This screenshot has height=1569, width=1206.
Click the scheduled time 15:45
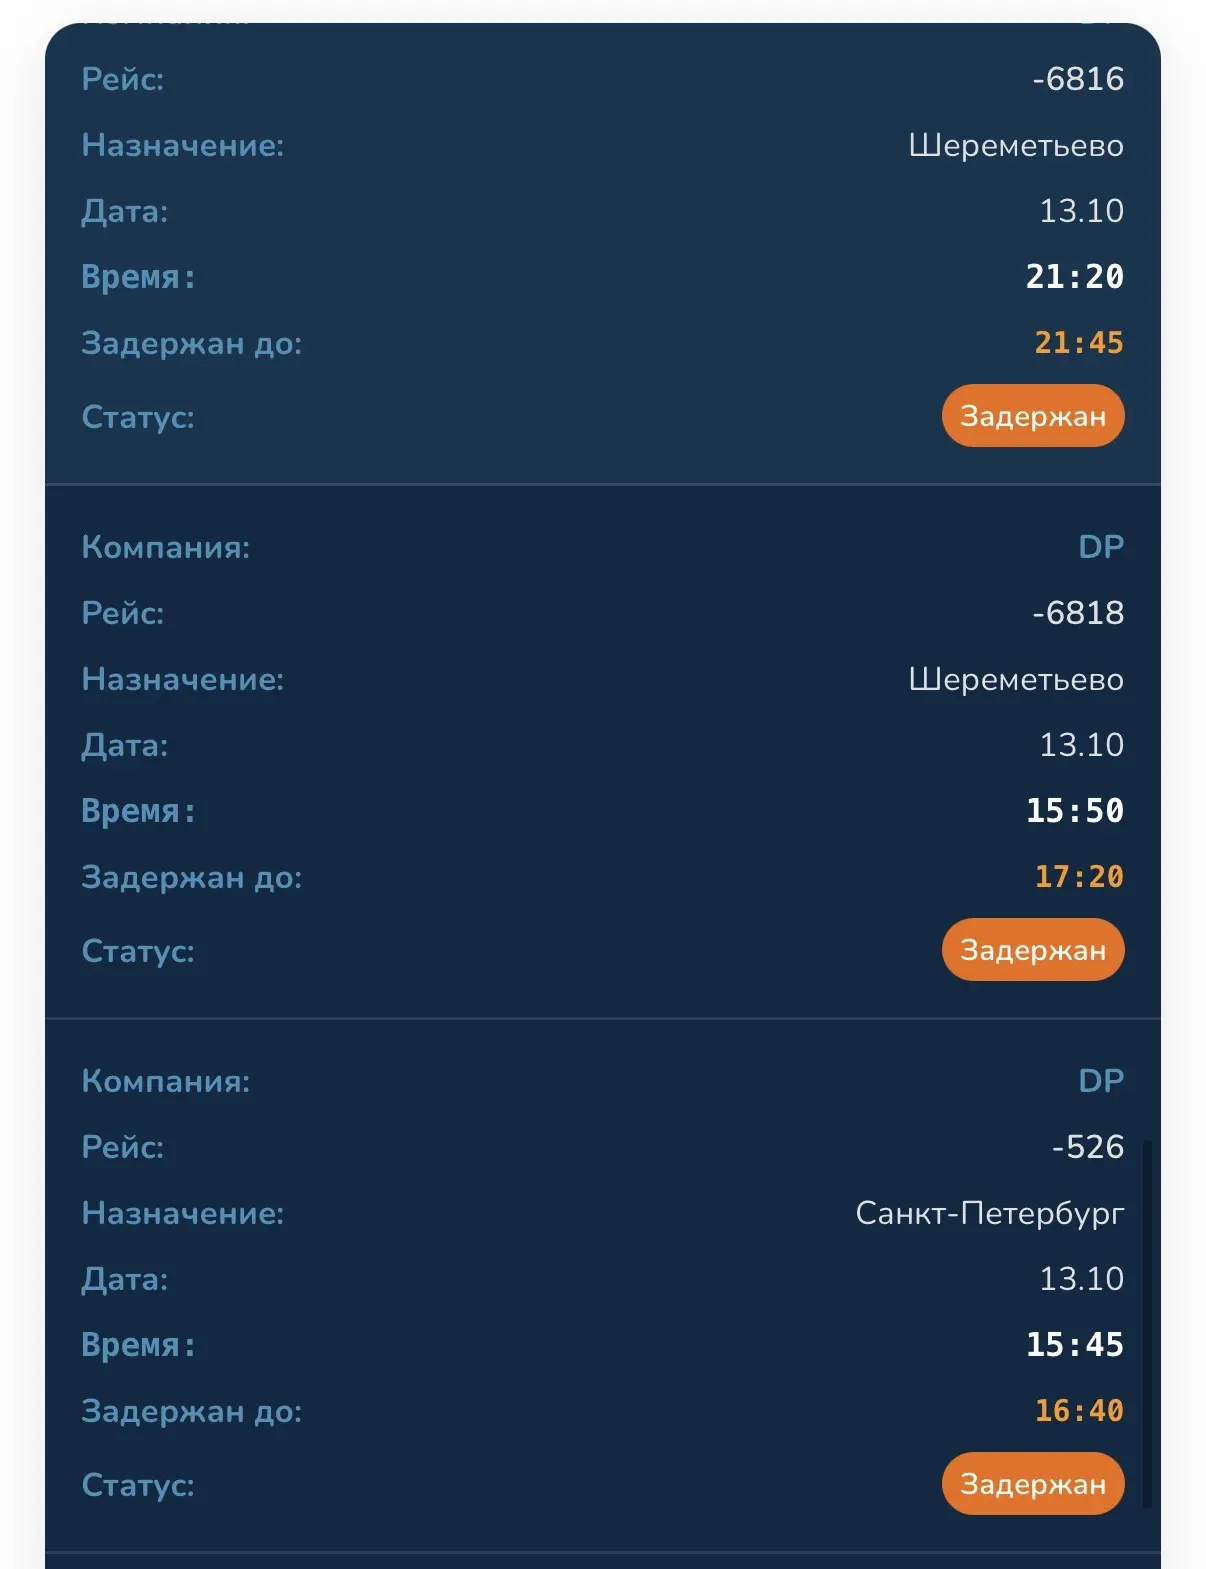point(1075,1345)
